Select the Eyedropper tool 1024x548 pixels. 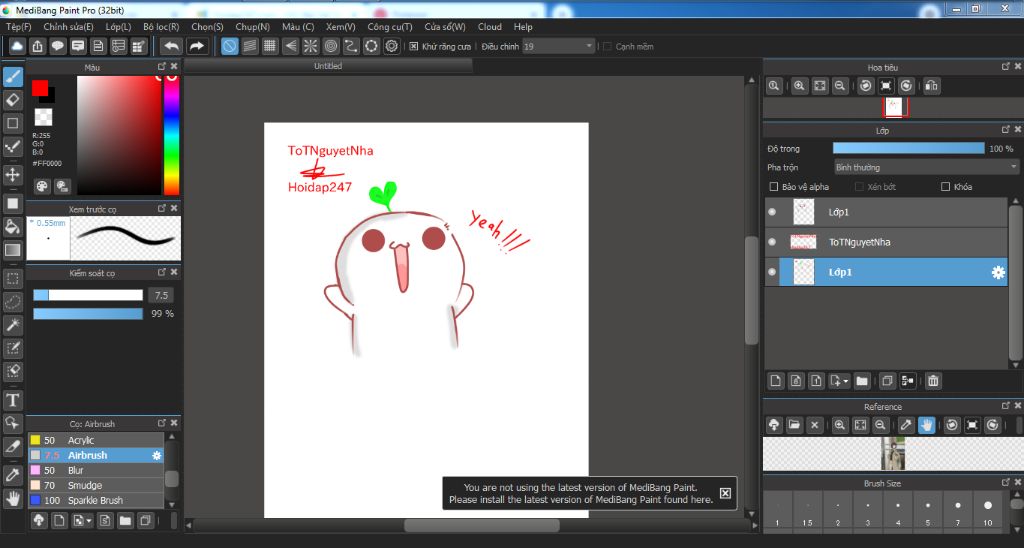coord(12,475)
